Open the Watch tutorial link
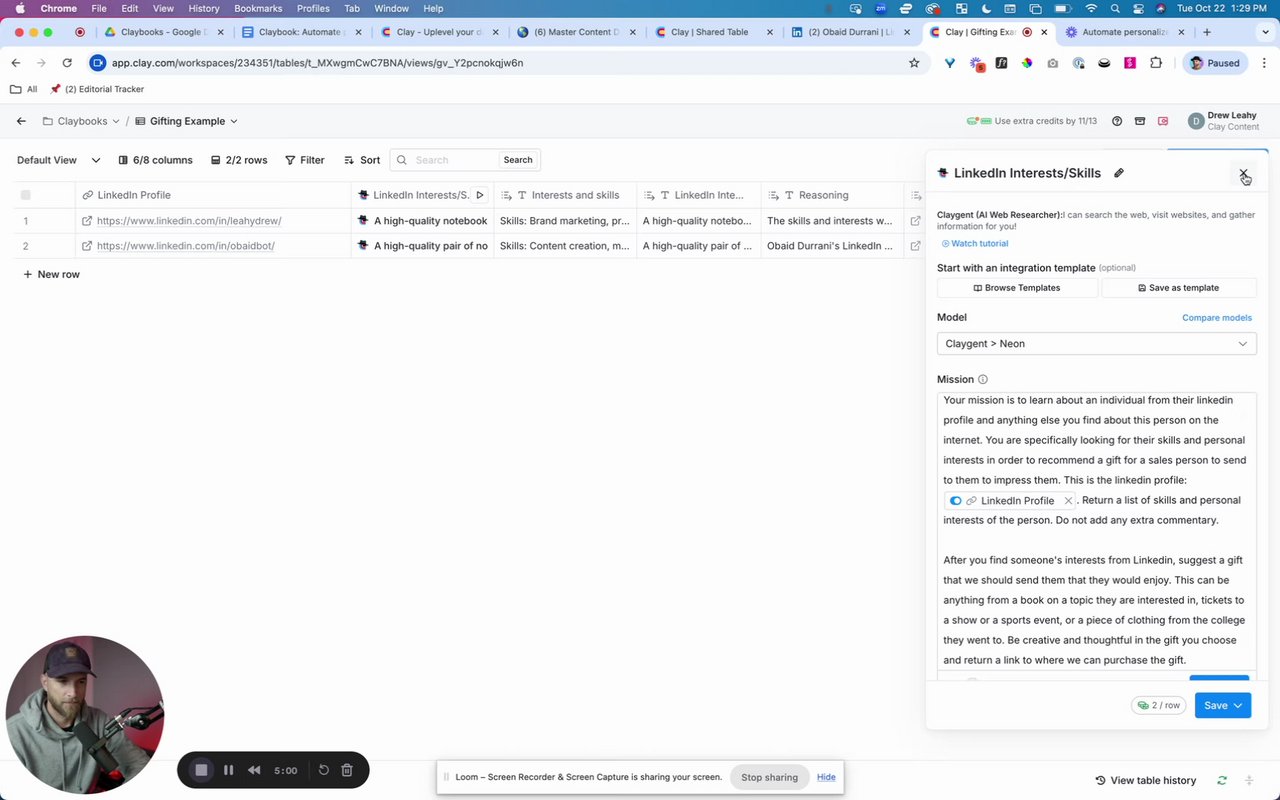 click(x=975, y=244)
